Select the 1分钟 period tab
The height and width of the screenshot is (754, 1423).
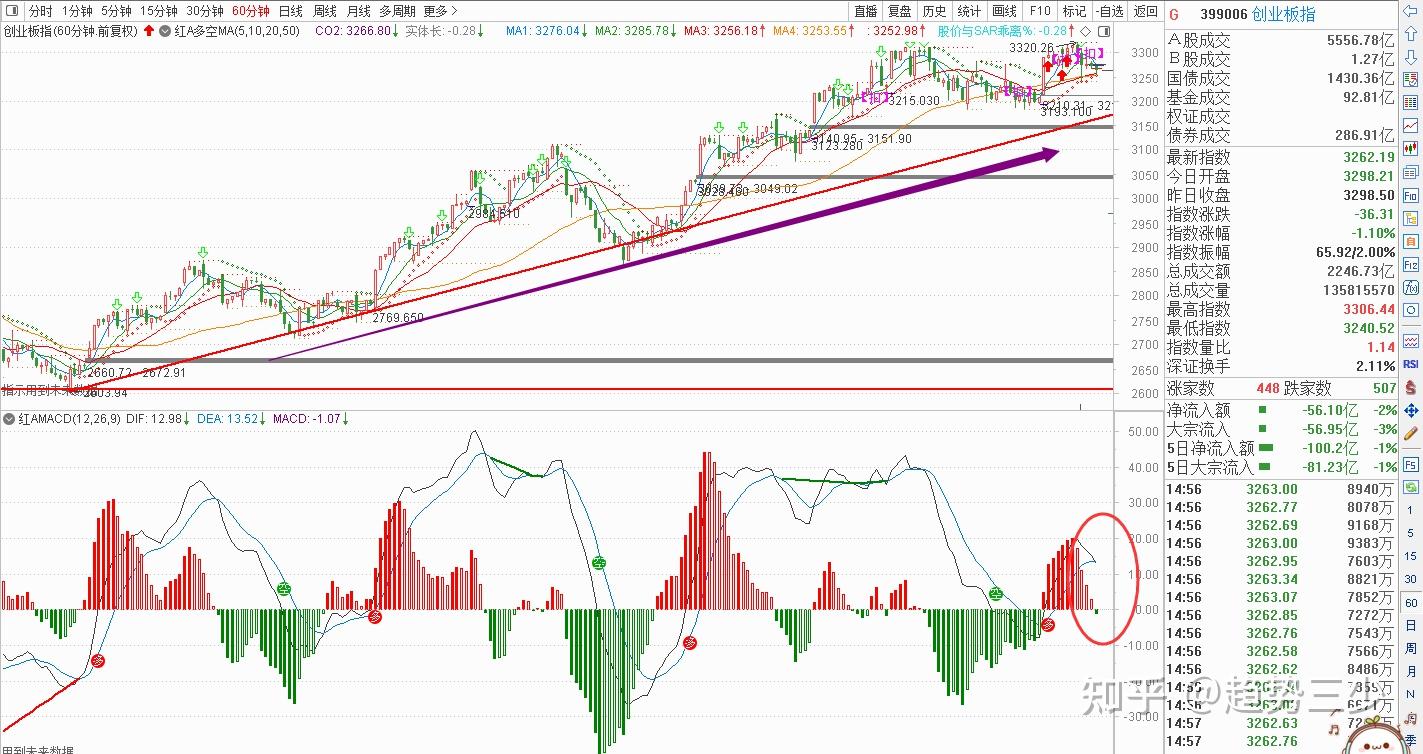point(77,11)
